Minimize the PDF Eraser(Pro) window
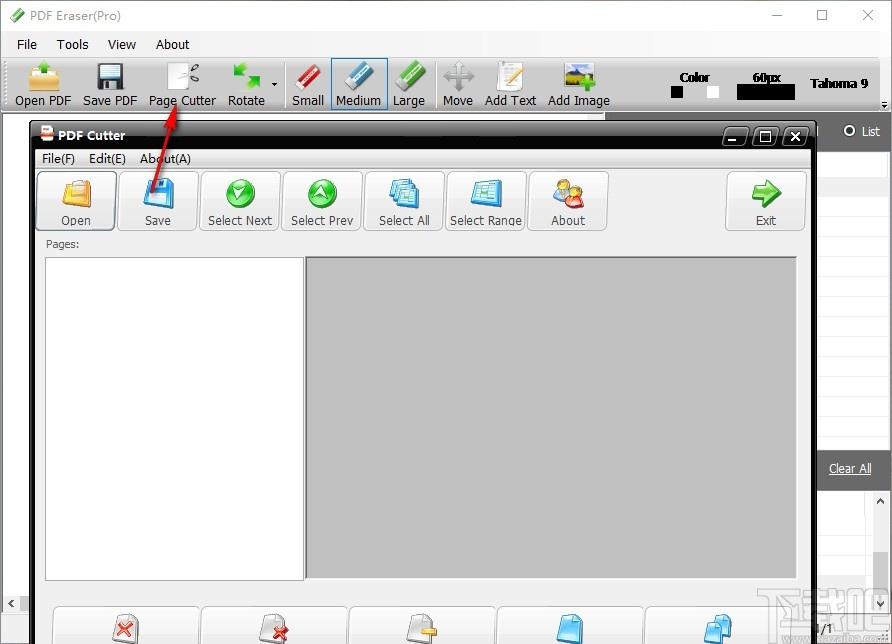 777,15
